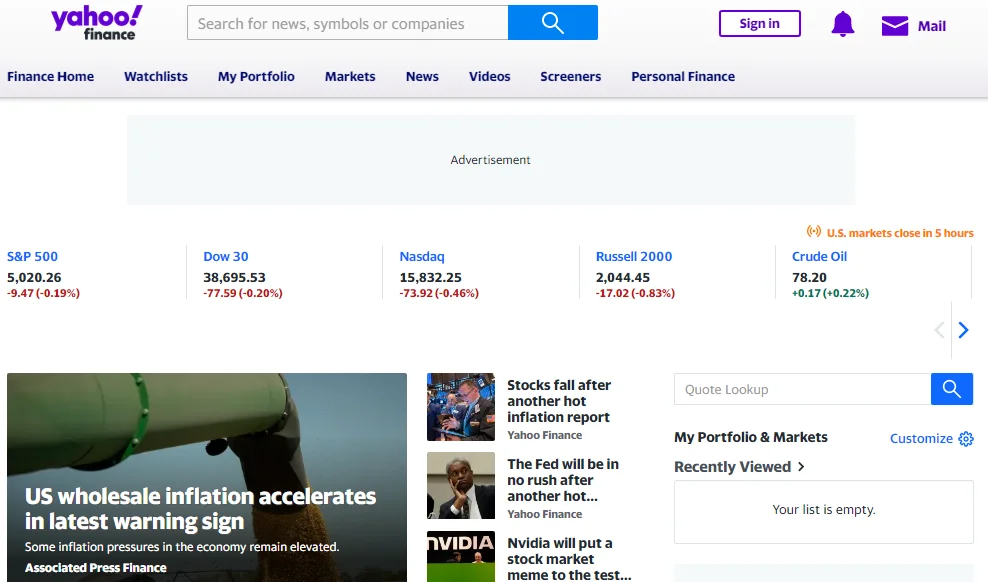Open the Dow 30 index link
The width and height of the screenshot is (988, 582).
tap(226, 256)
